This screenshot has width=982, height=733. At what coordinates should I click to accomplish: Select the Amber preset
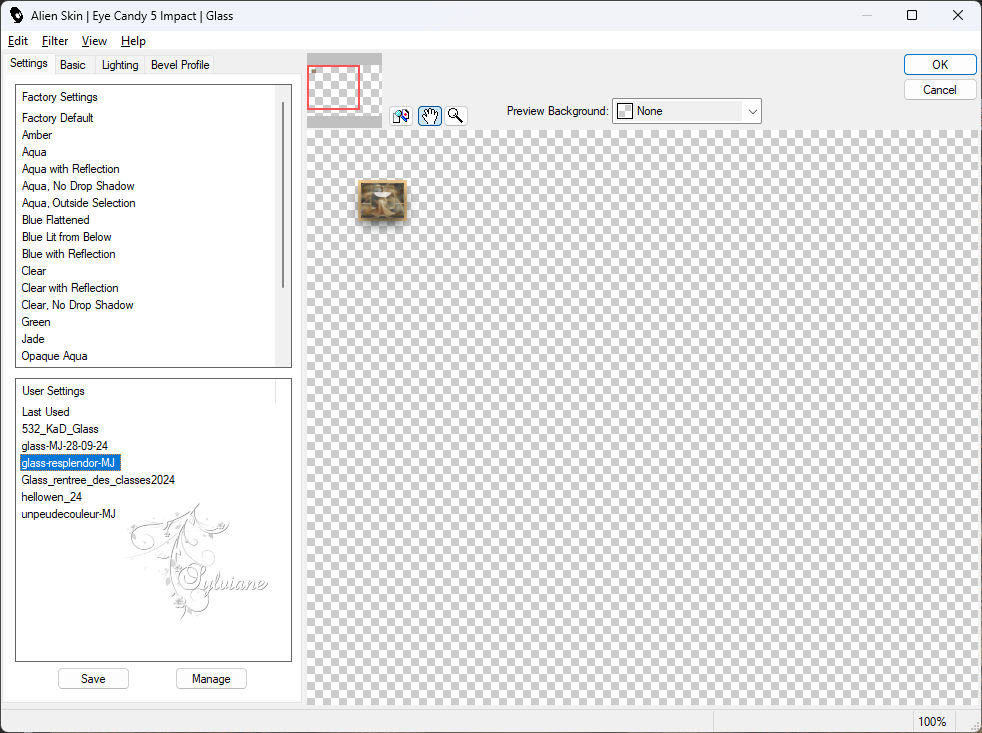tap(37, 135)
